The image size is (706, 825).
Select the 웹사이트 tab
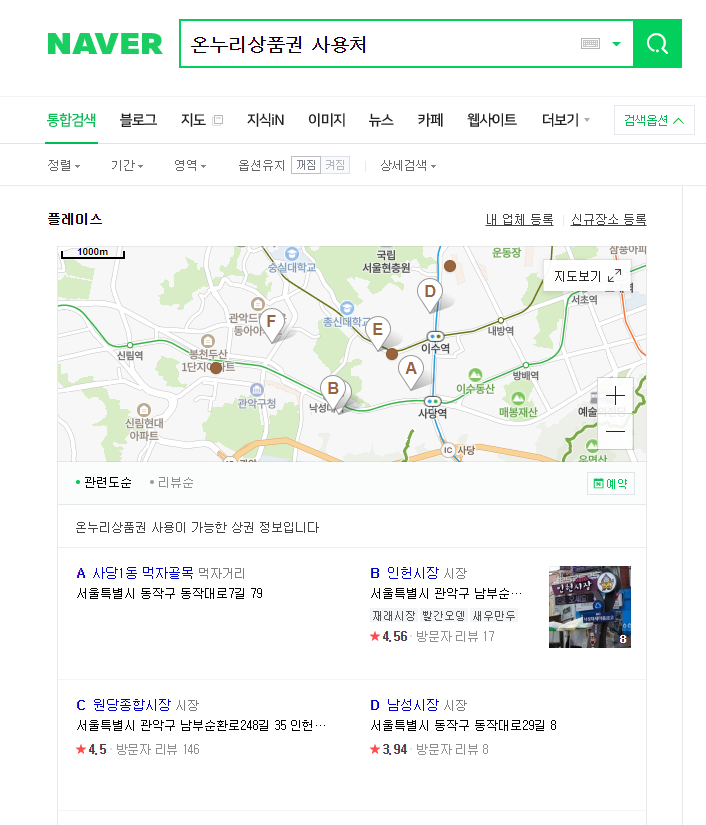[x=492, y=120]
